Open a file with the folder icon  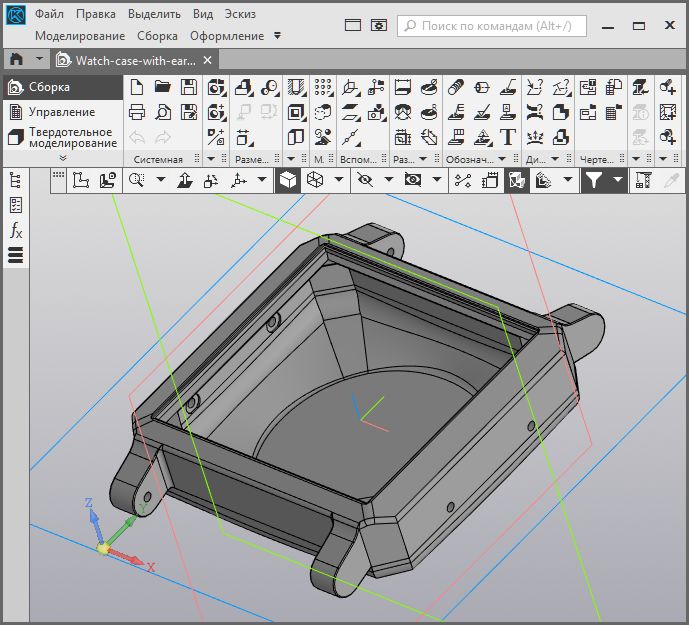click(163, 87)
